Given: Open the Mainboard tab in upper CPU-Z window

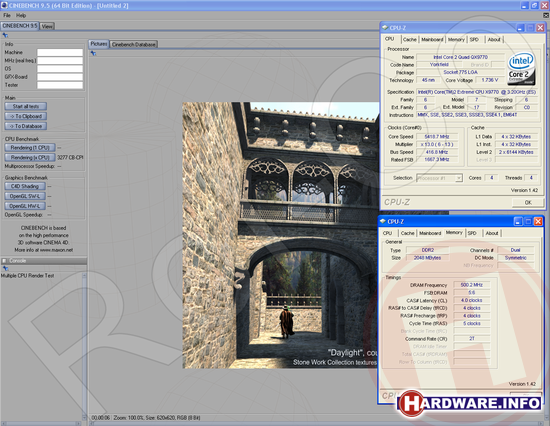Looking at the screenshot, I should (432, 39).
